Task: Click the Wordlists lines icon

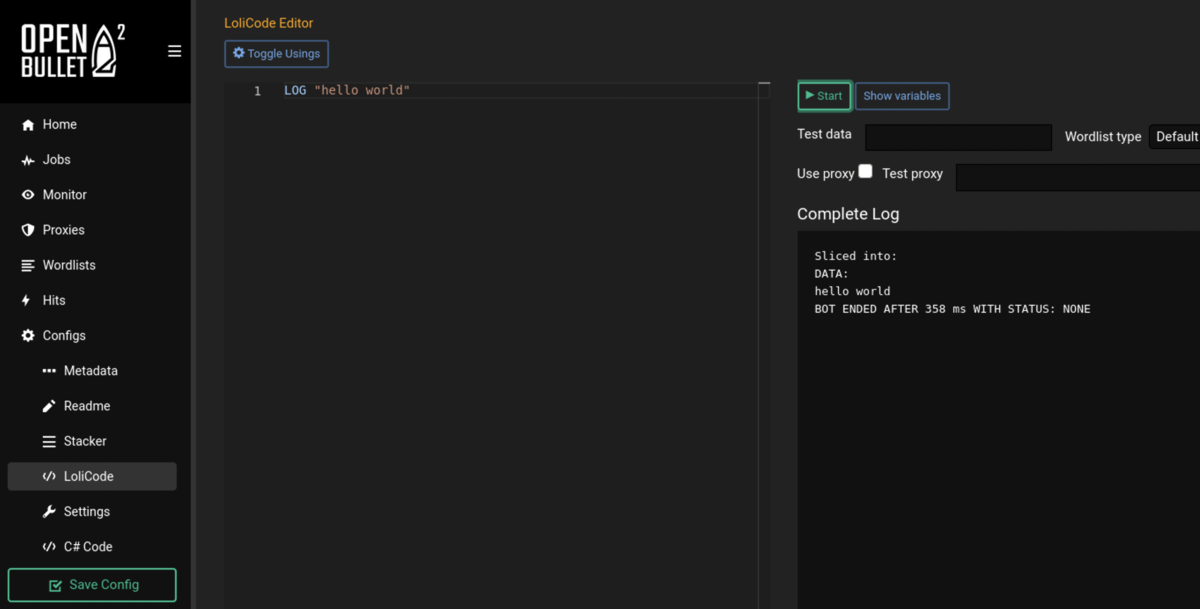Action: (x=28, y=265)
